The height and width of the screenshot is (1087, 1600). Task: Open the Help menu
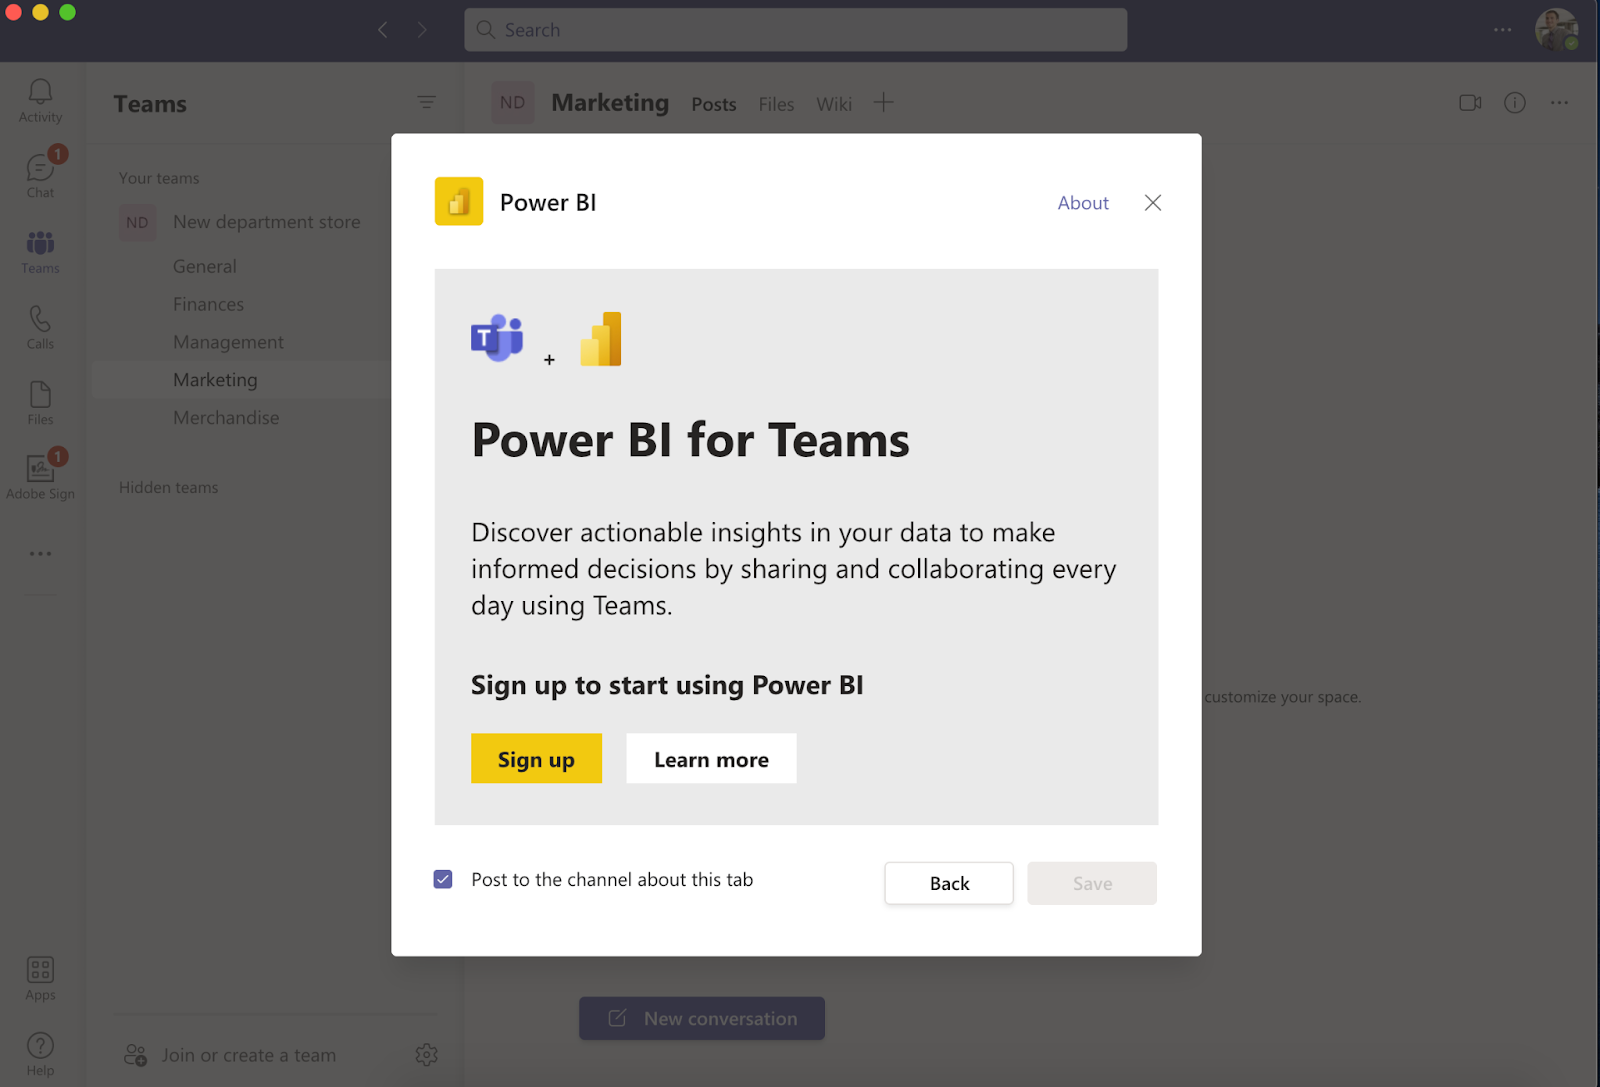[40, 1054]
